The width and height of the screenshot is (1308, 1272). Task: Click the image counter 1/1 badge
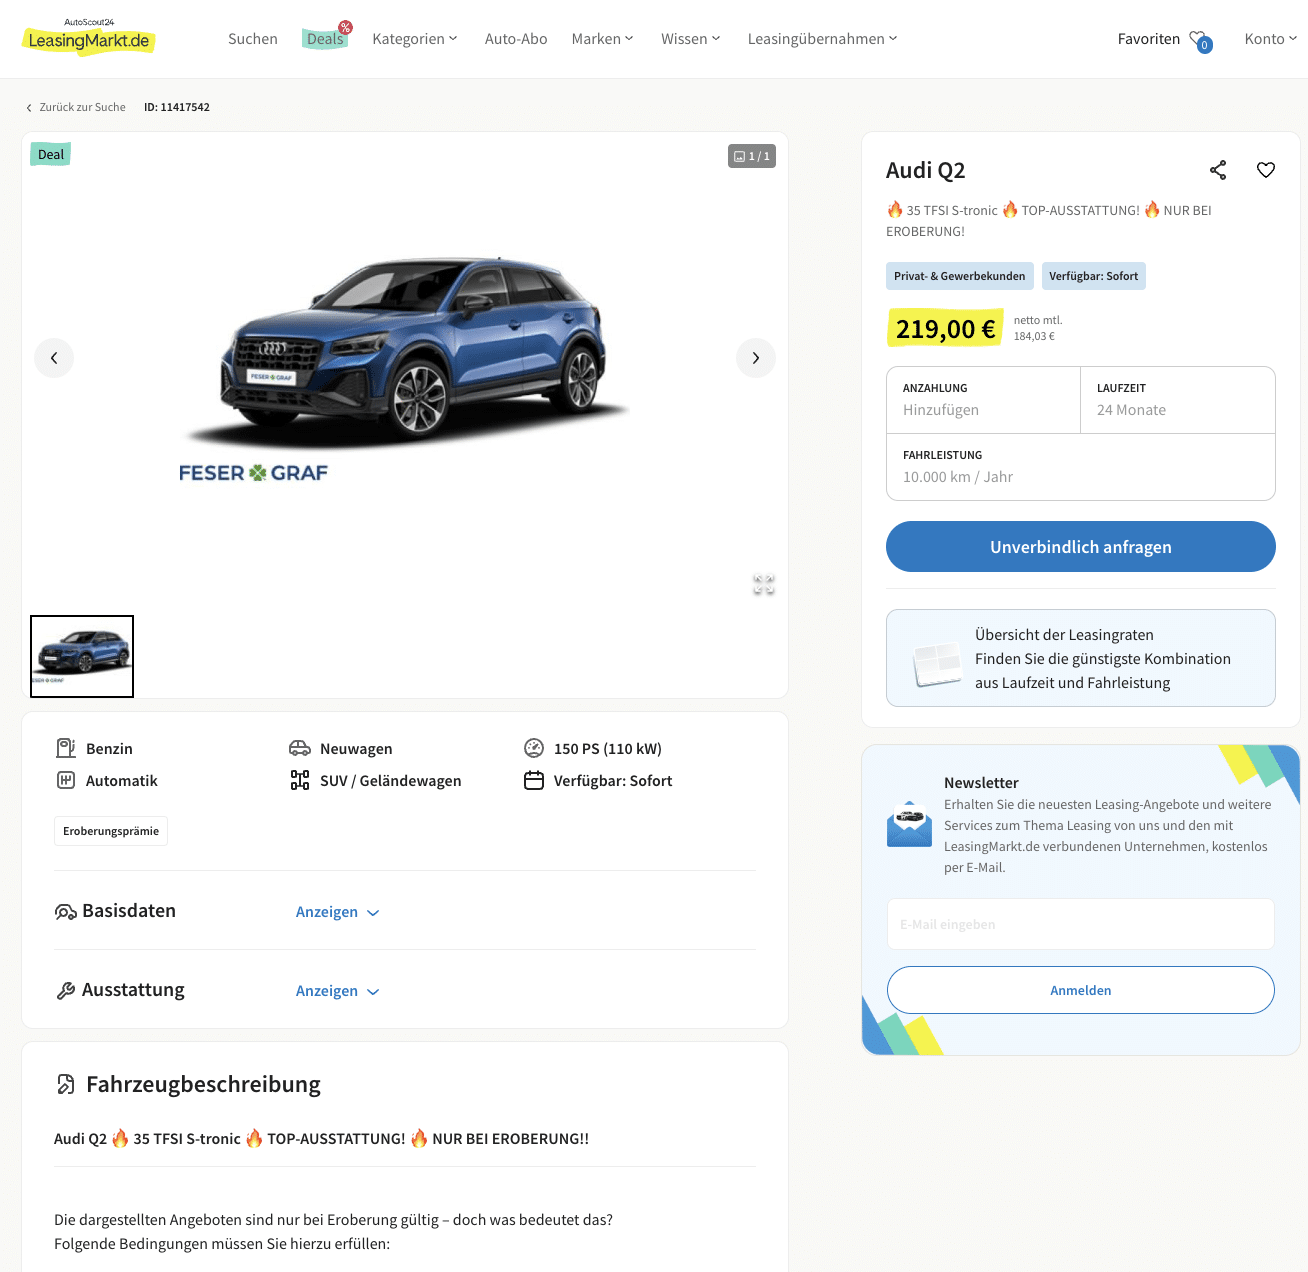pyautogui.click(x=752, y=156)
